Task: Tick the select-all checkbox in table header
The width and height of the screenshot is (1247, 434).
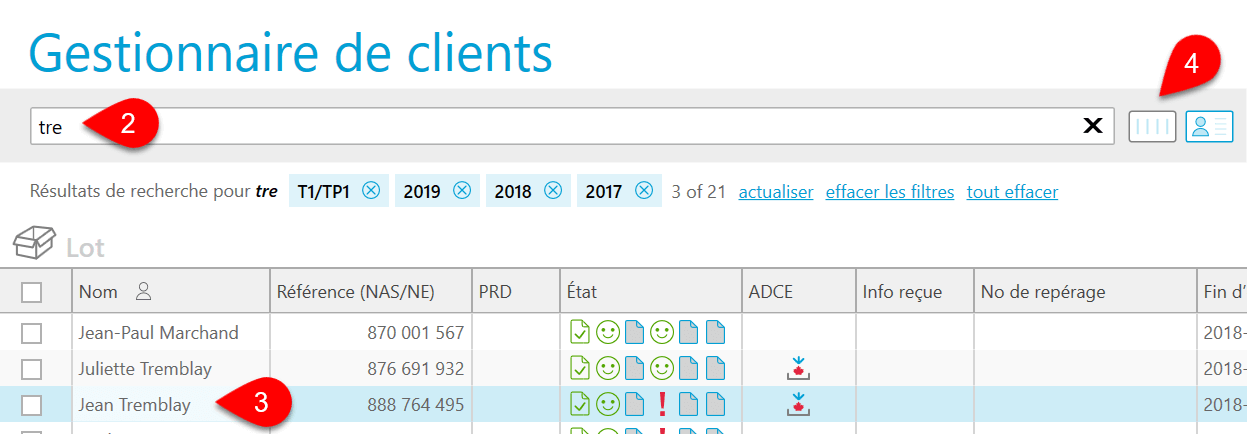Action: coord(32,292)
